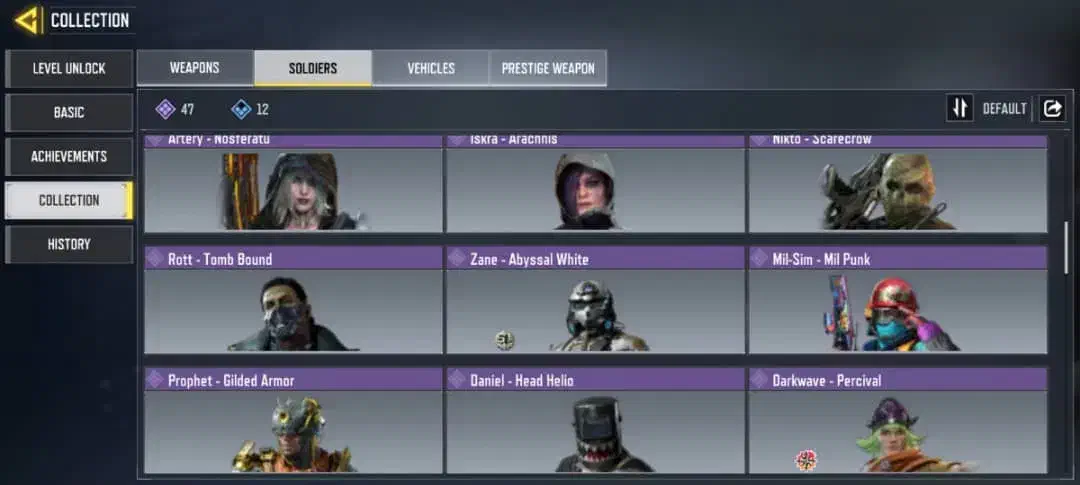Tap the blue rare rarity count icon
Viewport: 1080px width, 485px height.
(241, 109)
